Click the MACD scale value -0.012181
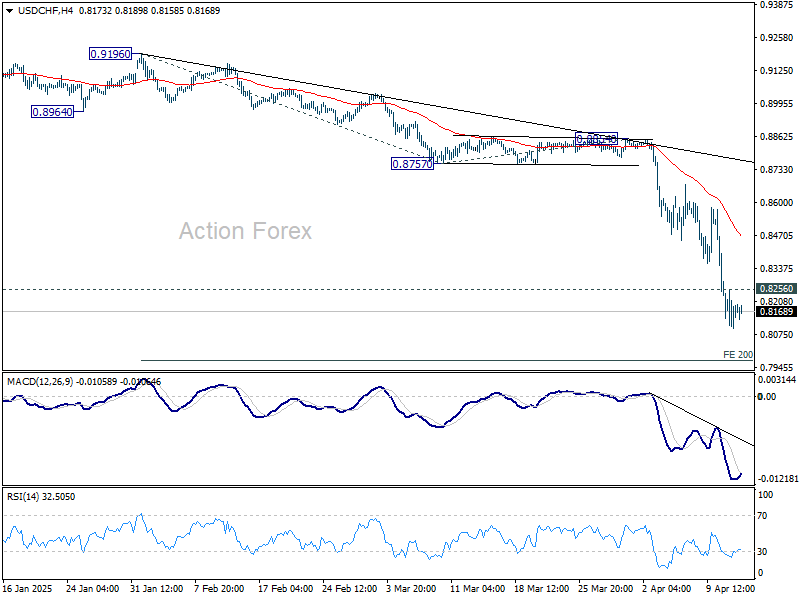Image resolution: width=800 pixels, height=600 pixels. (778, 479)
